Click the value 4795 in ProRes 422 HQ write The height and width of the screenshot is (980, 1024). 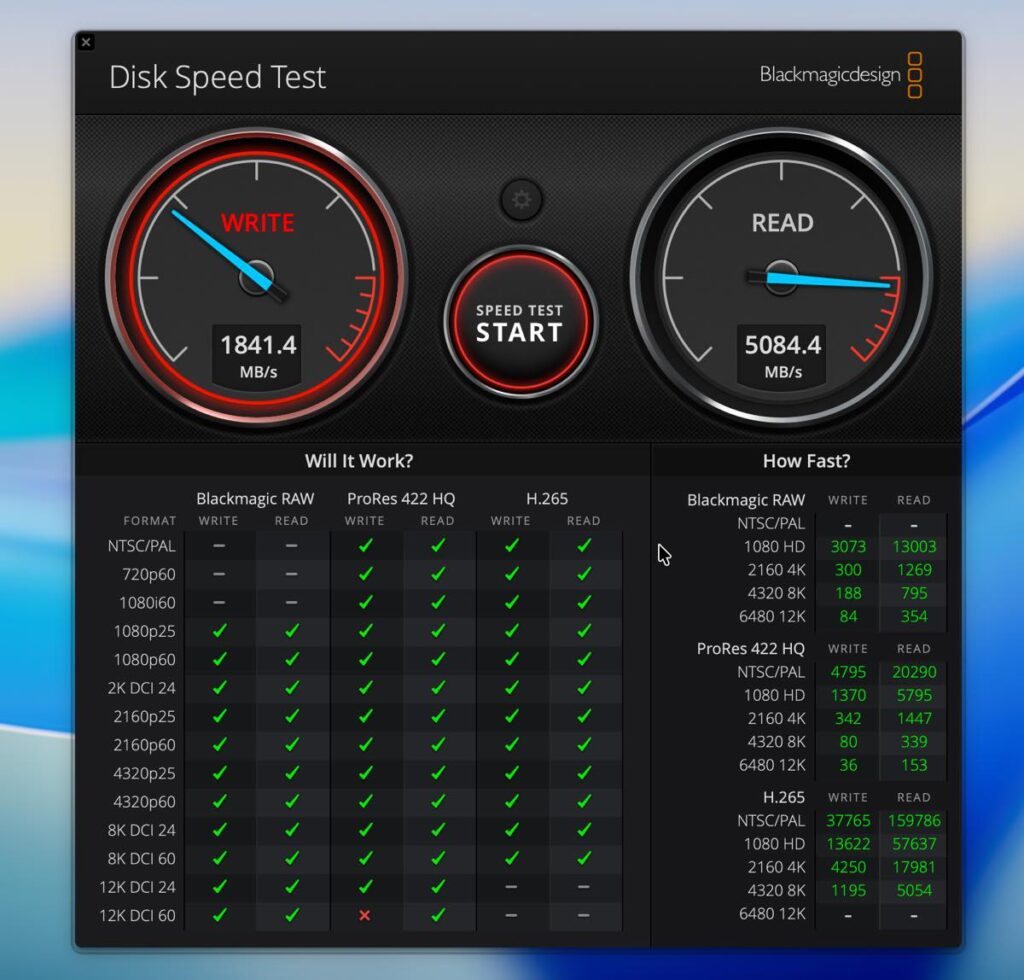coord(848,672)
